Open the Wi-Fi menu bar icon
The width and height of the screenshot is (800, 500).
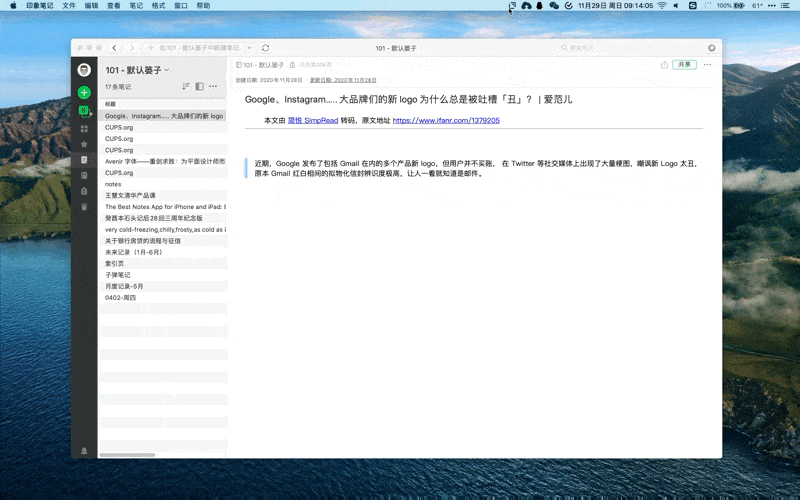662,6
